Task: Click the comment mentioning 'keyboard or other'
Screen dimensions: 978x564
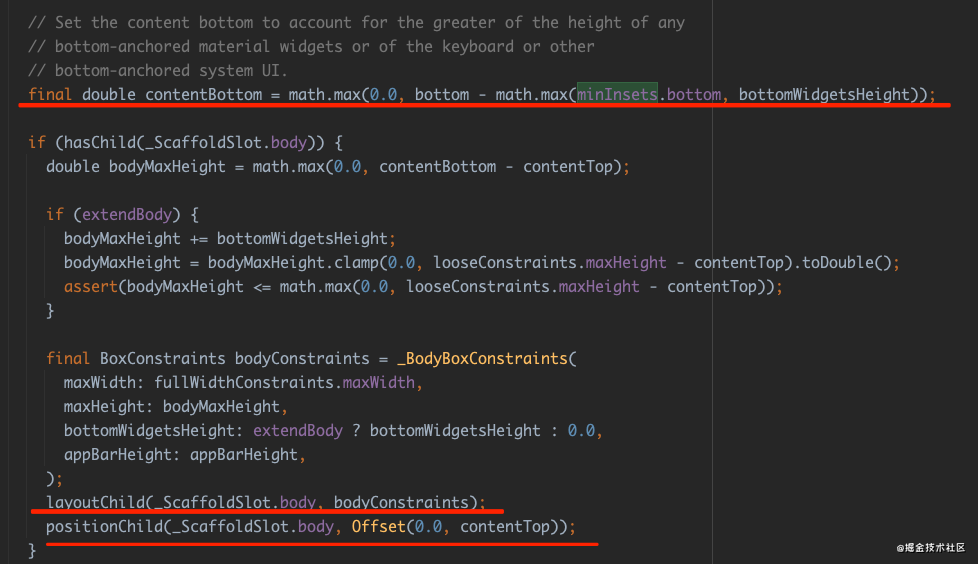Action: point(311,47)
